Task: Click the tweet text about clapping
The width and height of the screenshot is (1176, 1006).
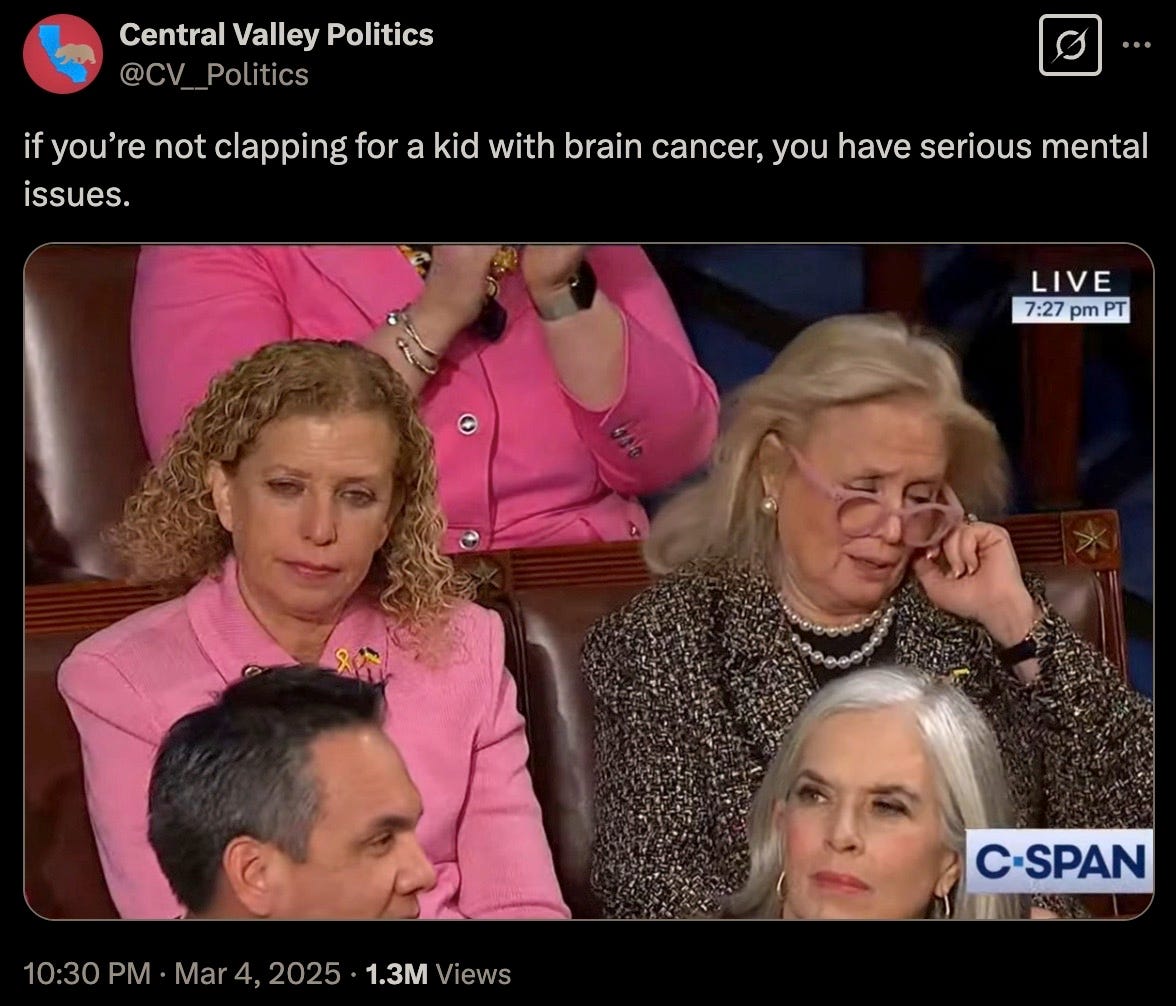Action: [x=586, y=170]
